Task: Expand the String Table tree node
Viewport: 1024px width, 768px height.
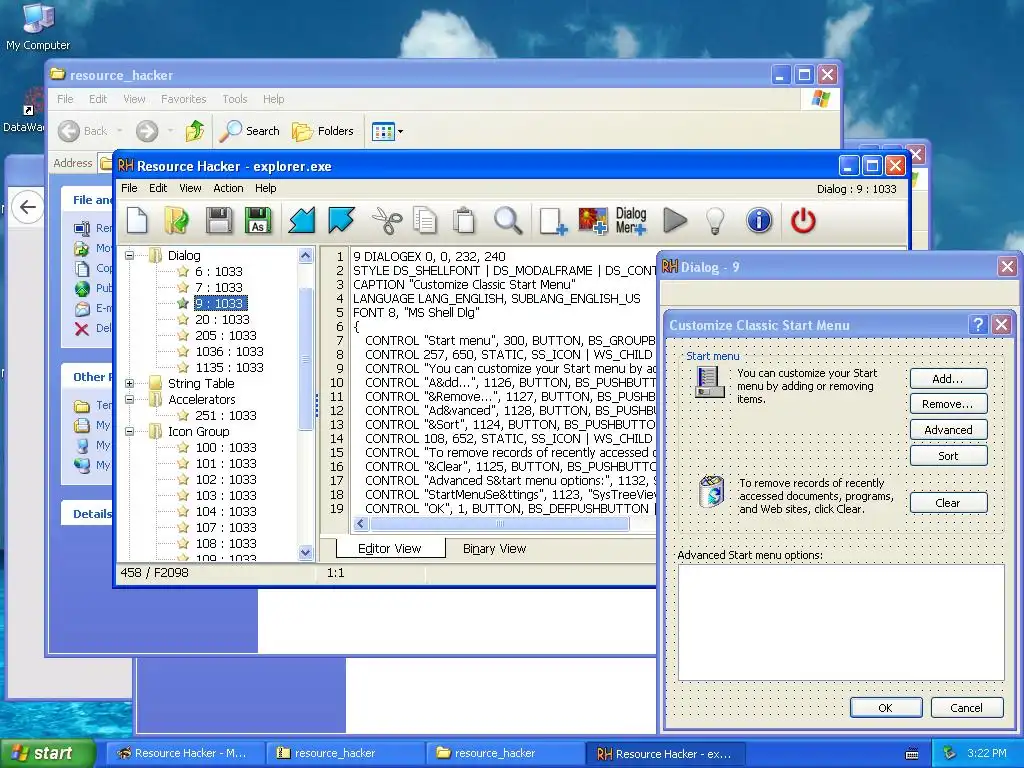Action: (130, 383)
